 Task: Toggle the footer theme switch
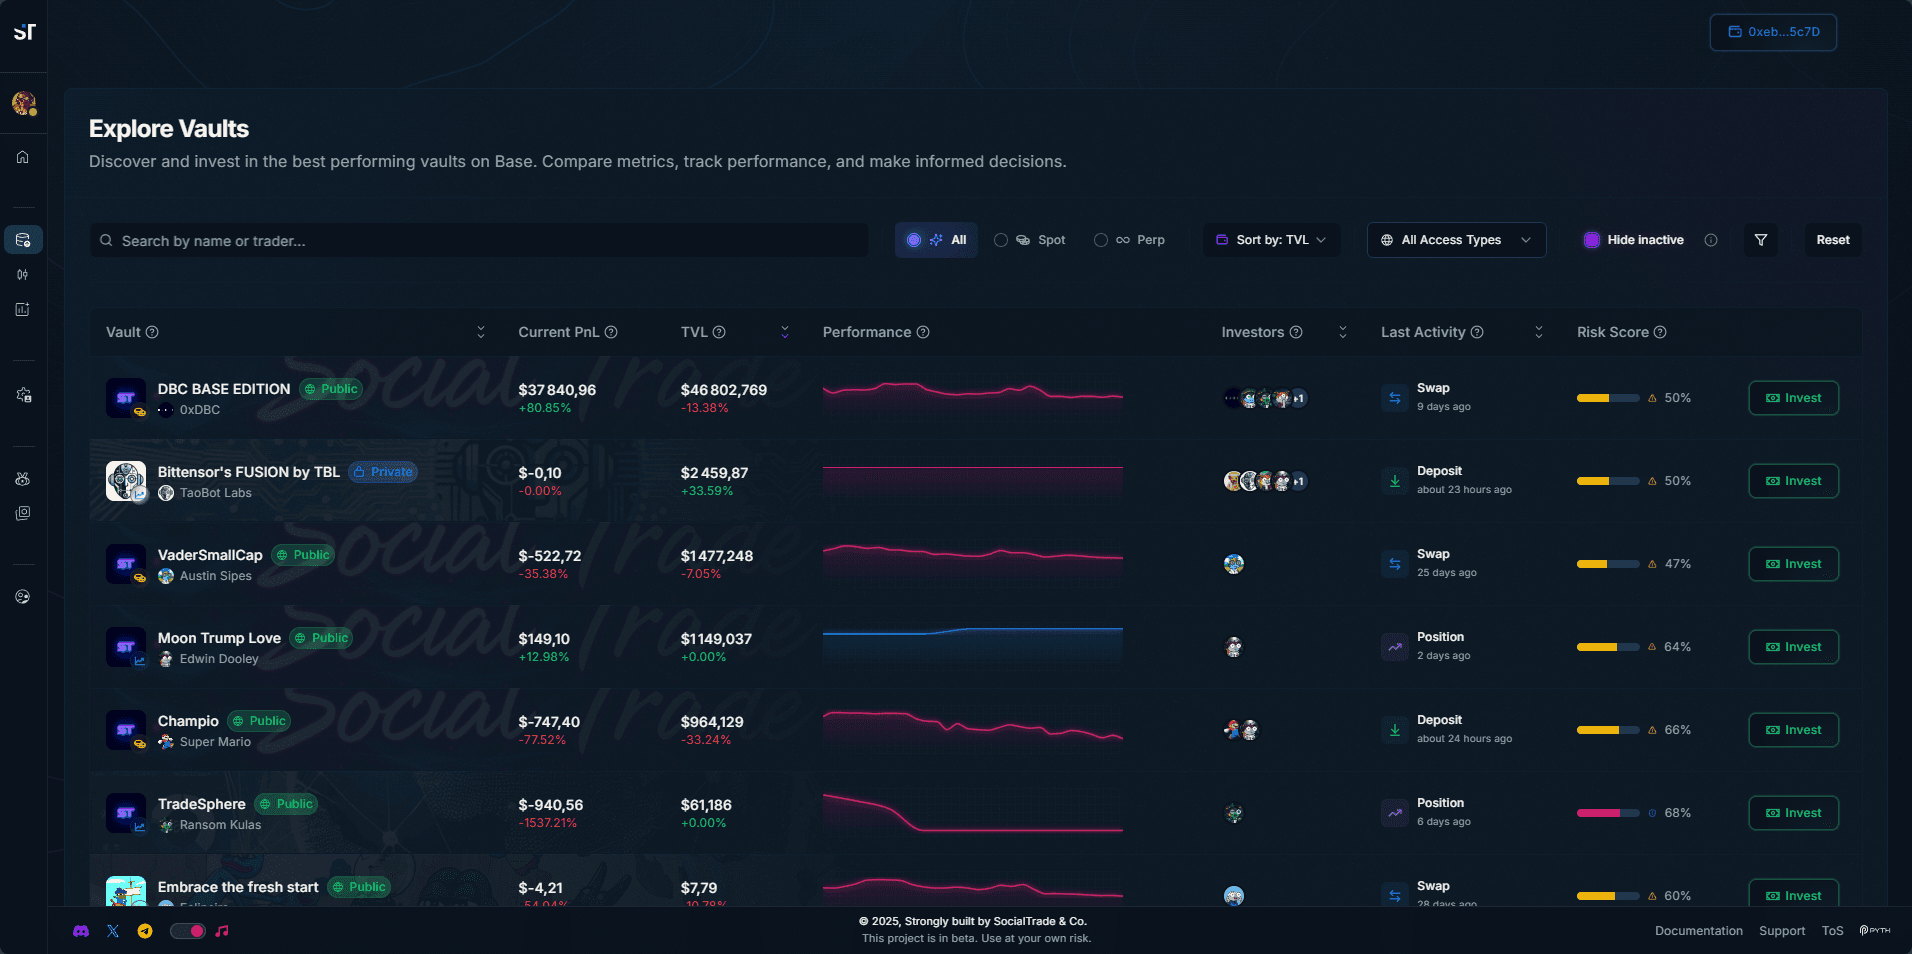[187, 931]
